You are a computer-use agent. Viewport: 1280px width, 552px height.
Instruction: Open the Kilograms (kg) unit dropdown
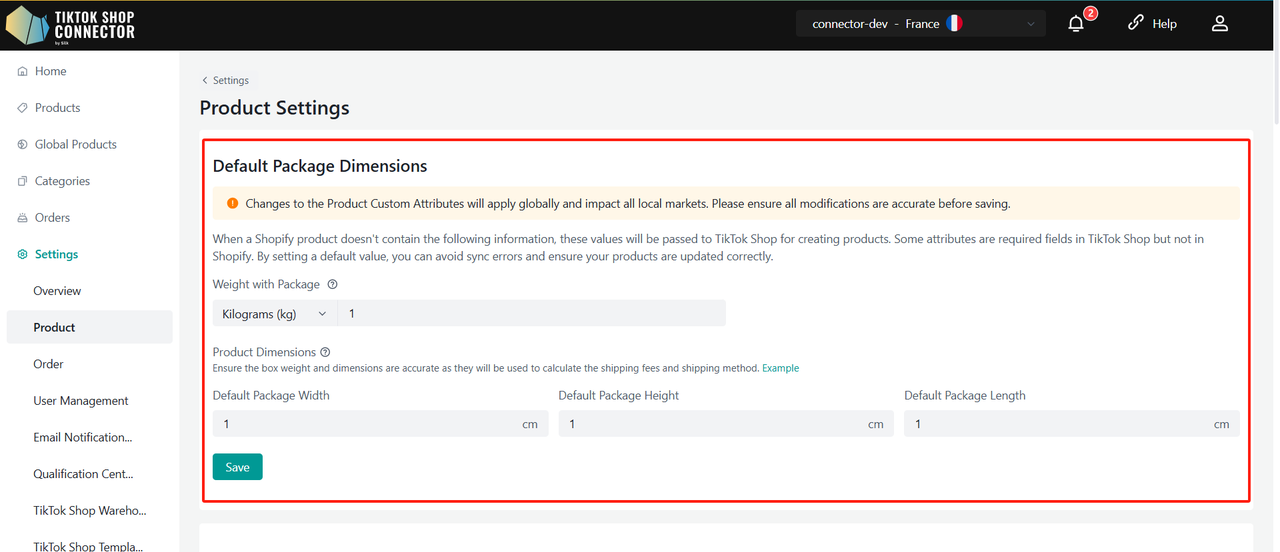(274, 314)
